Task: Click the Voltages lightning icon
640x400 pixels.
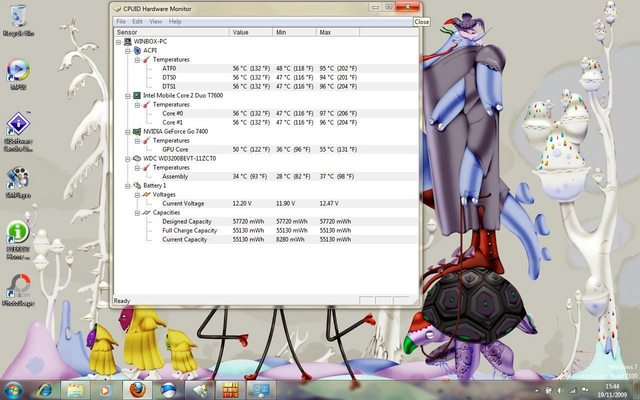Action: click(x=146, y=195)
